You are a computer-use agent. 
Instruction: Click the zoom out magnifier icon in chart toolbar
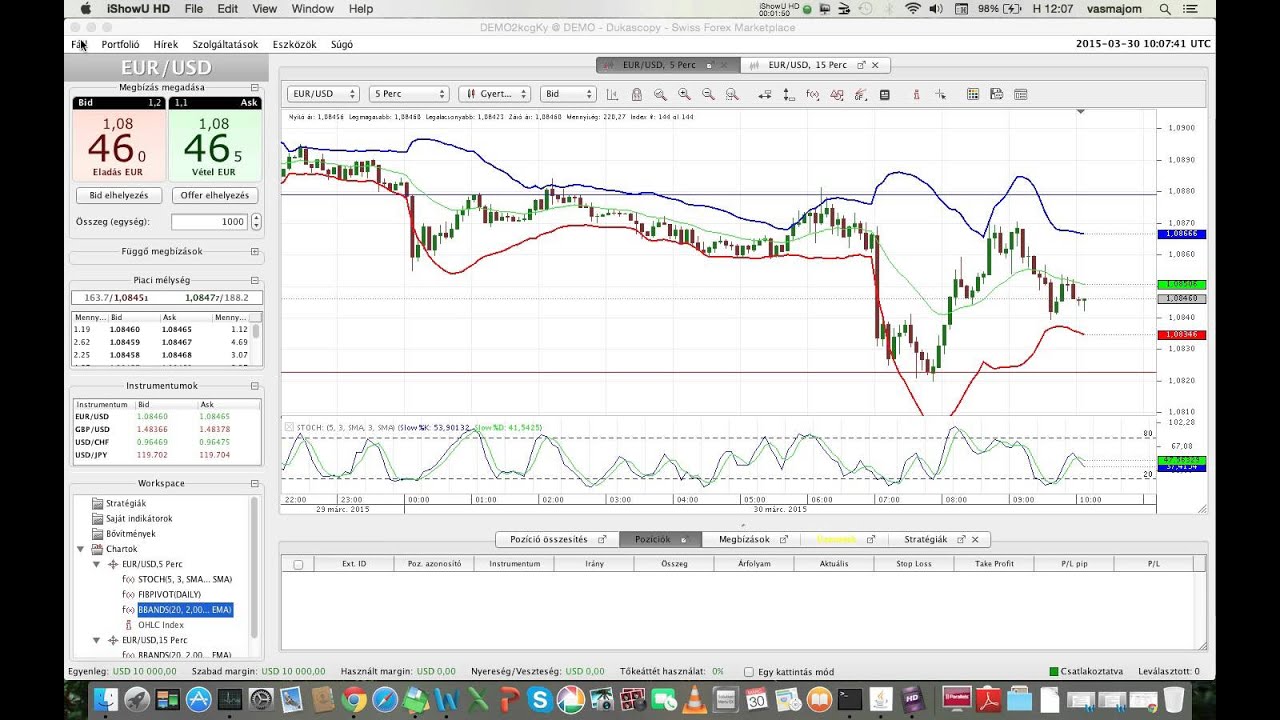(x=708, y=94)
